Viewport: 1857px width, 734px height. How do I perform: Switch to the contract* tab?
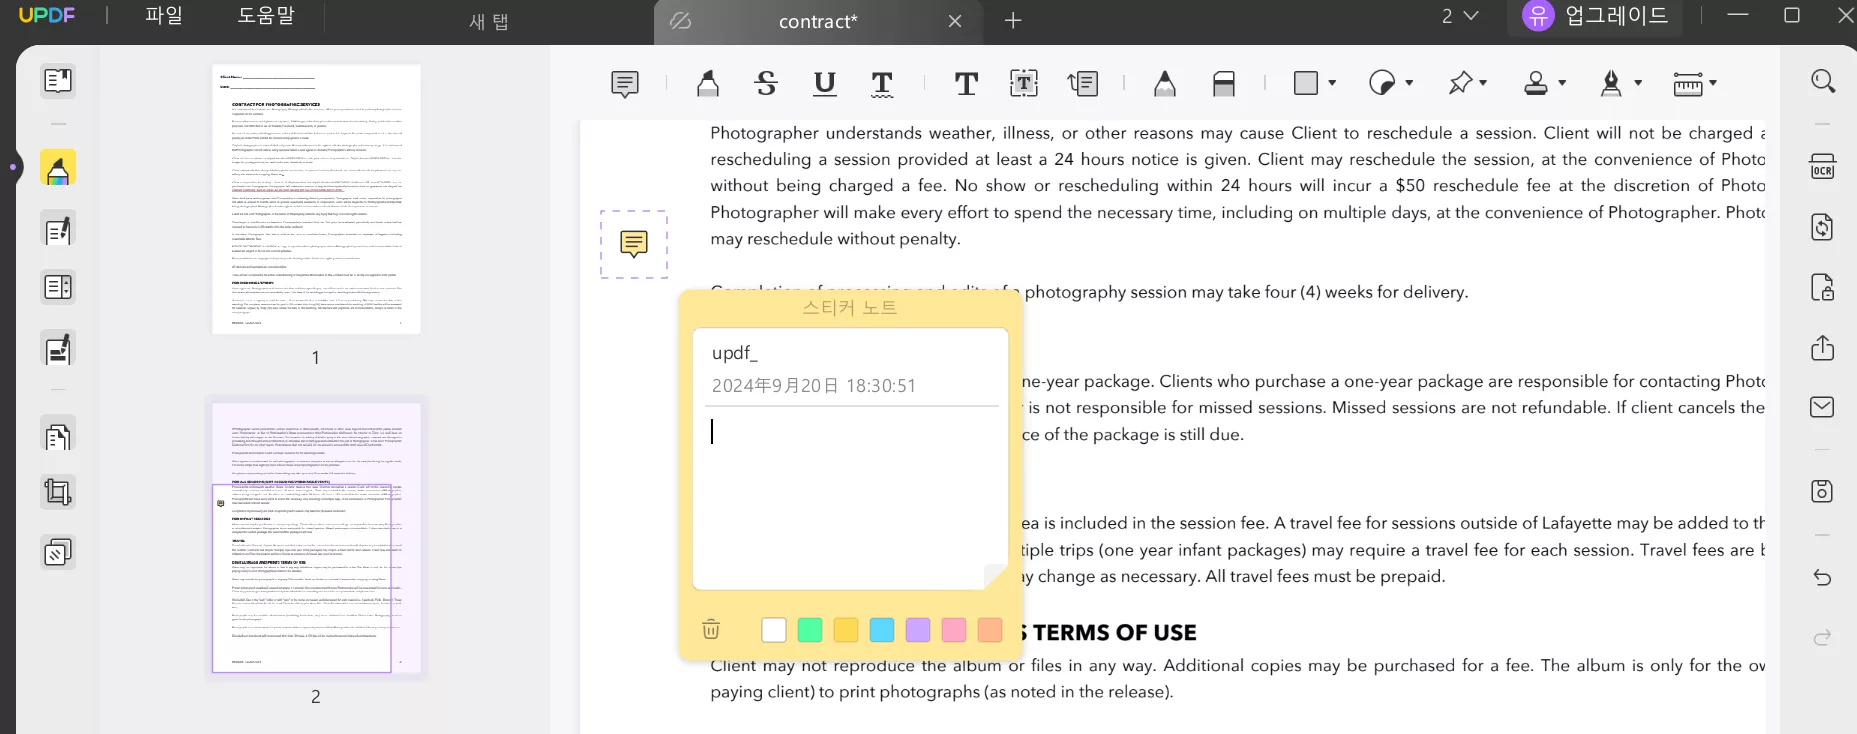point(818,21)
